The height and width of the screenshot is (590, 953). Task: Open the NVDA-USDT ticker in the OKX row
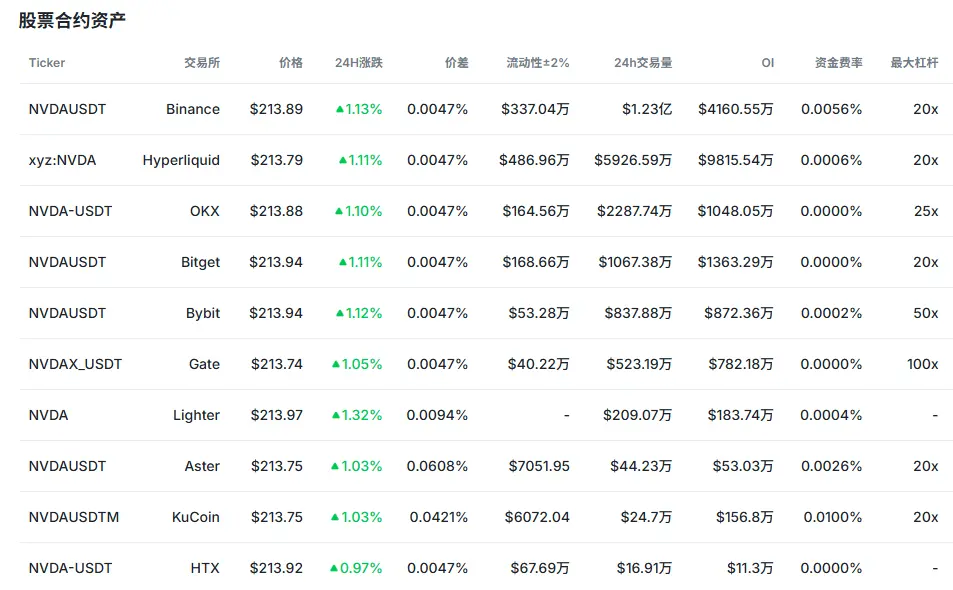pos(71,211)
